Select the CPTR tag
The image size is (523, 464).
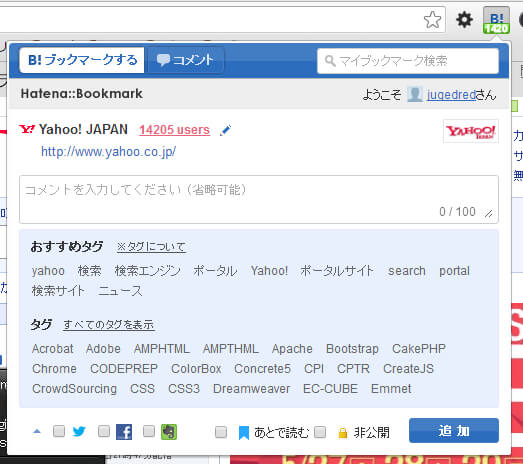pos(353,369)
